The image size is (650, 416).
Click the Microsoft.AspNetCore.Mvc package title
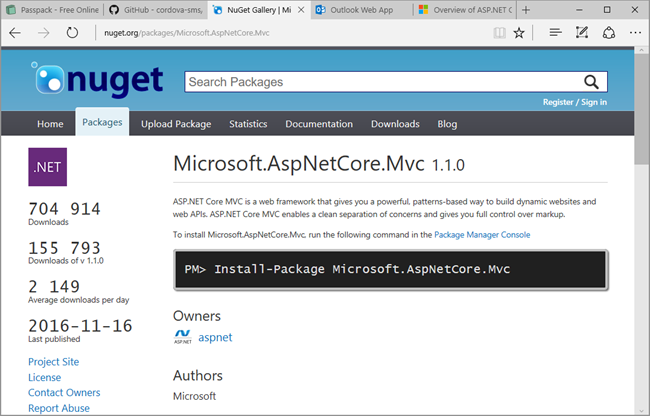tap(299, 163)
